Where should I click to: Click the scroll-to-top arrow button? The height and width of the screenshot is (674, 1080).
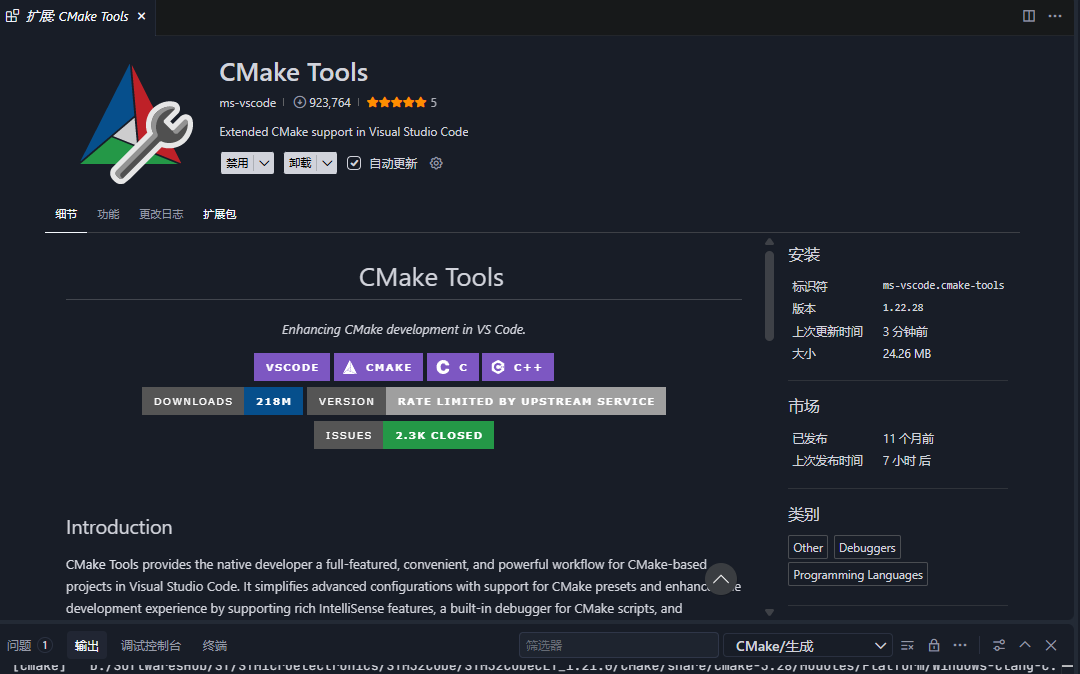click(720, 579)
